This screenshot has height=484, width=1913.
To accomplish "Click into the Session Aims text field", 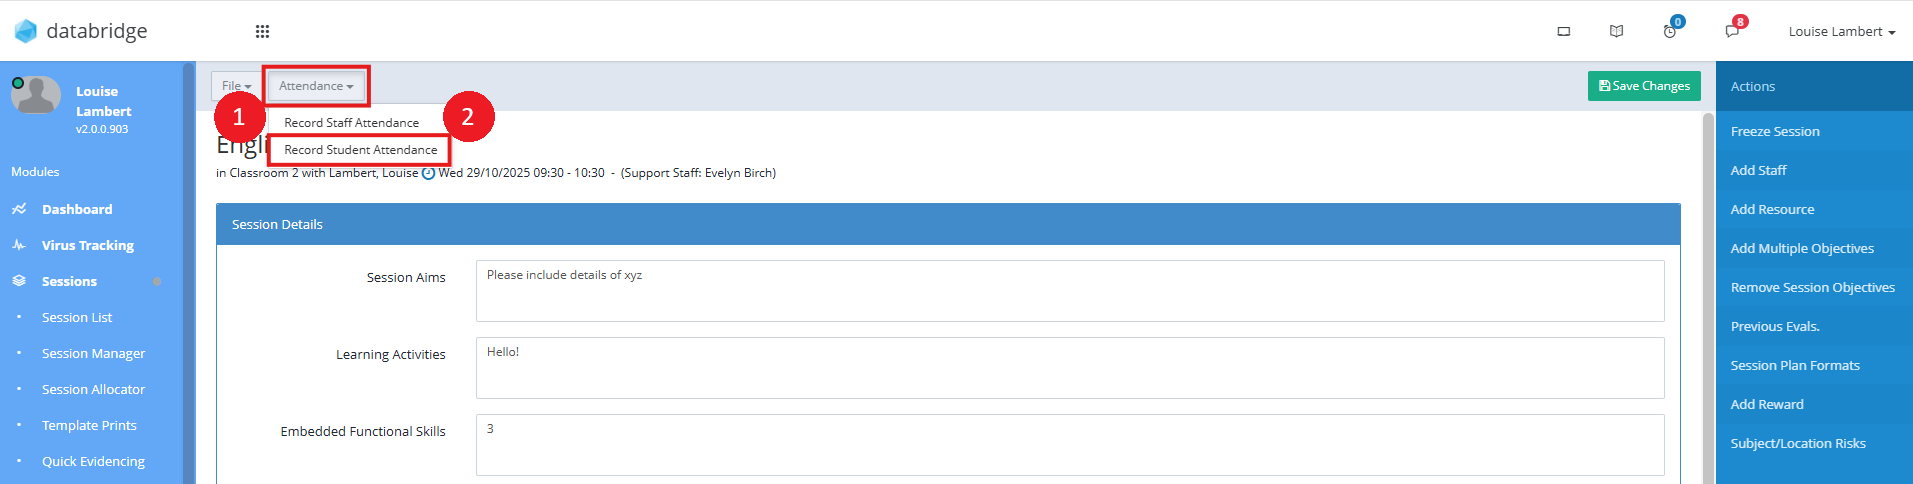I will pyautogui.click(x=1070, y=291).
